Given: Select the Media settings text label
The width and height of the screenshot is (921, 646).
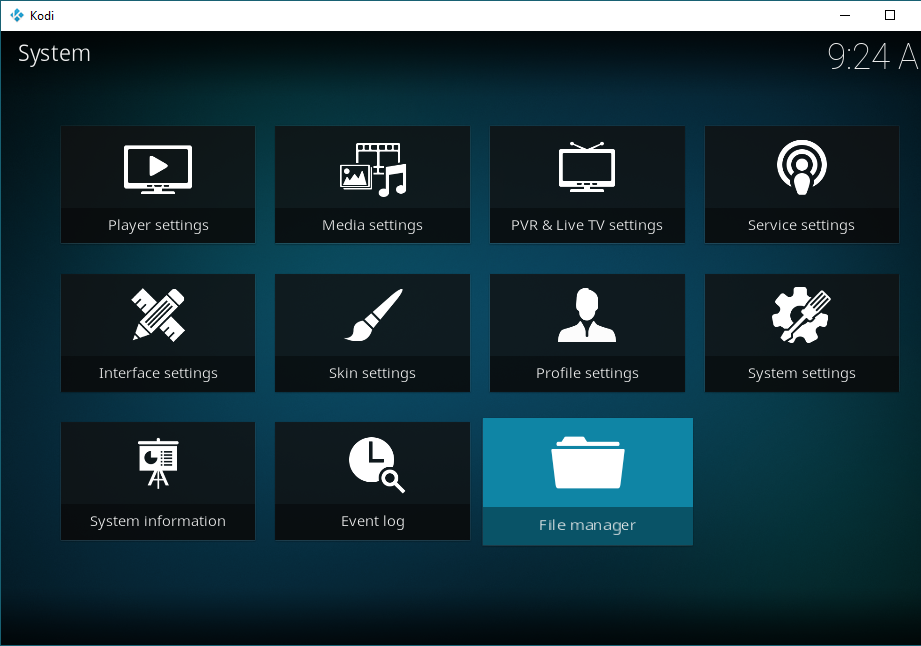Looking at the screenshot, I should tap(372, 225).
